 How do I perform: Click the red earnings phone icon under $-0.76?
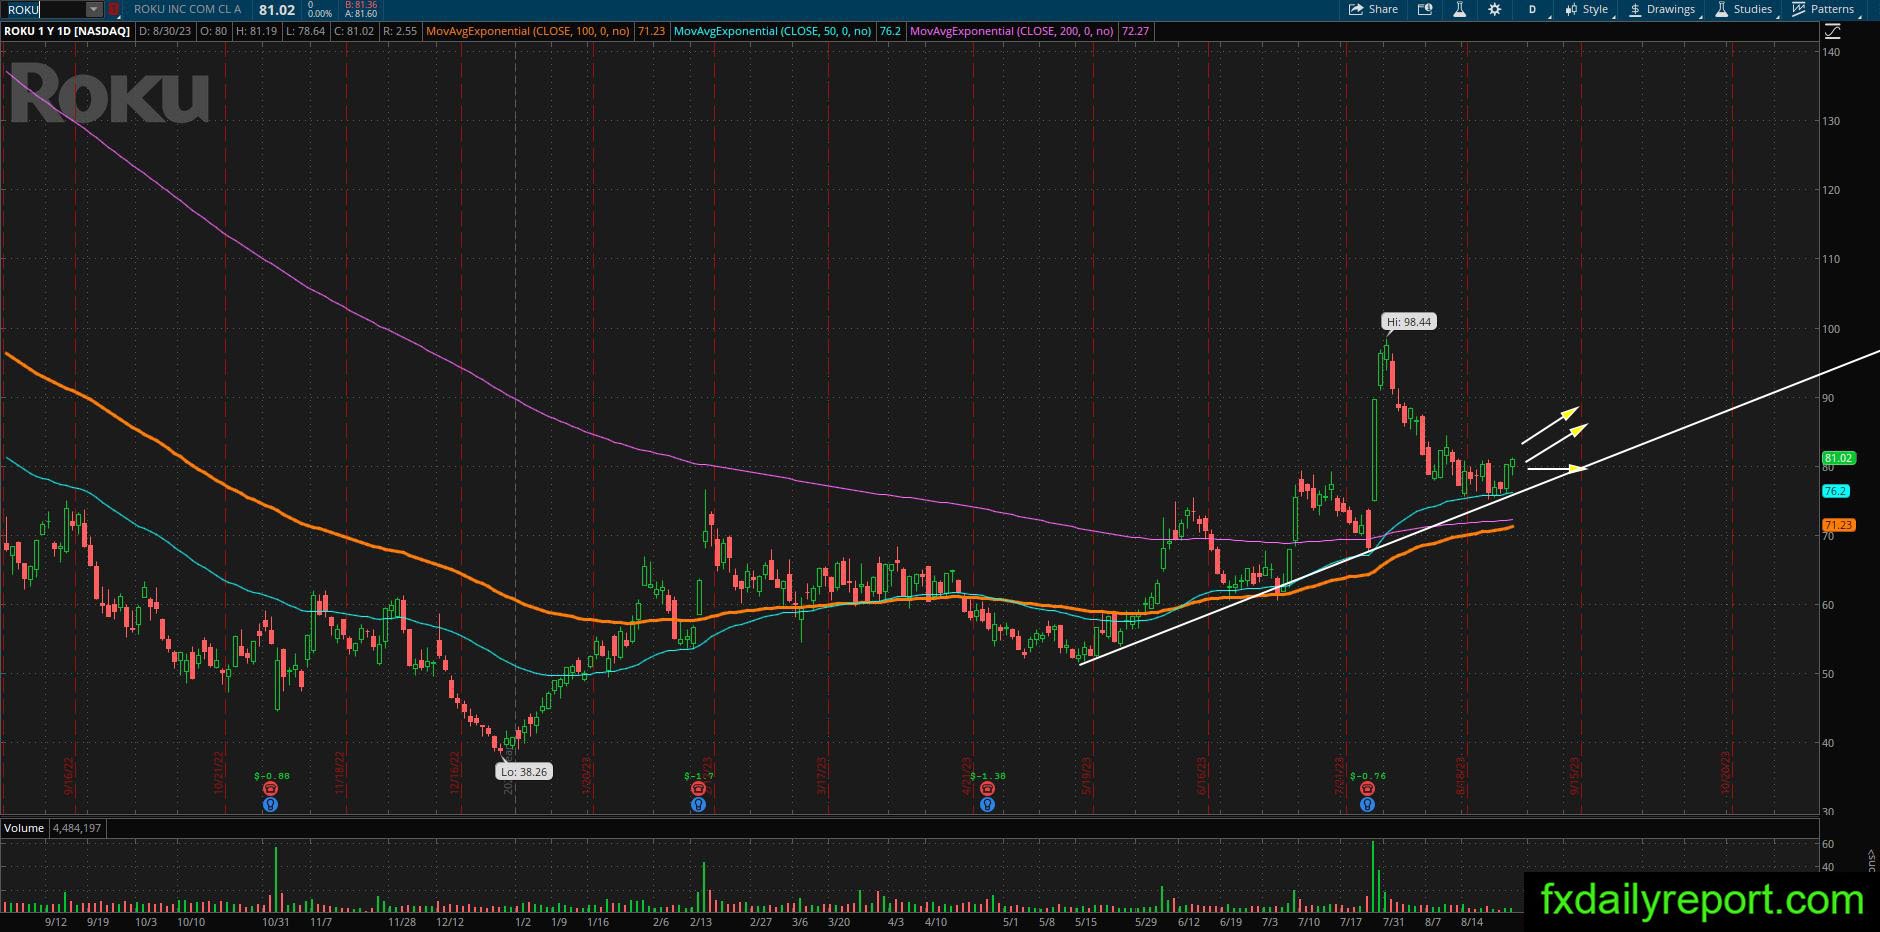[x=1367, y=789]
